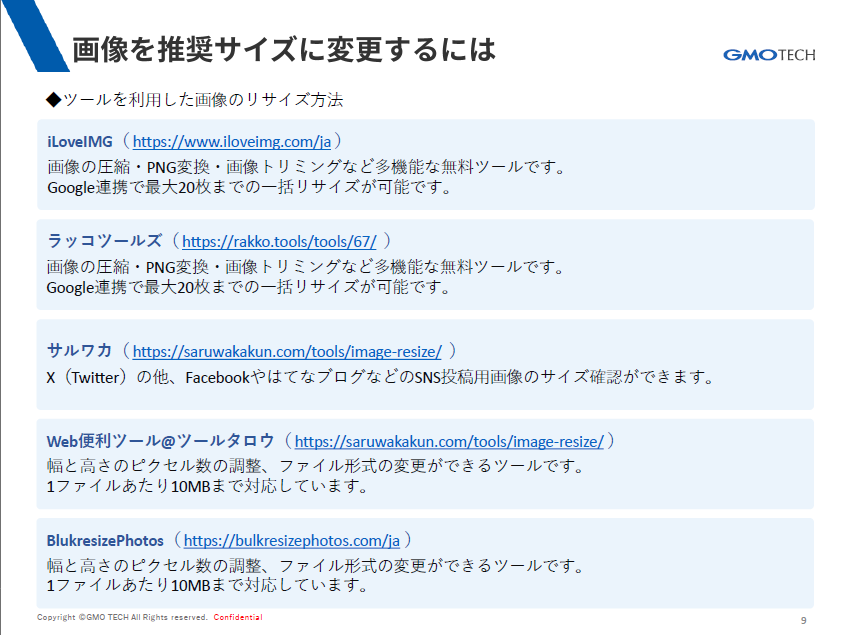Select the slide title 画像を推奨サイズに変更するには

(283, 49)
